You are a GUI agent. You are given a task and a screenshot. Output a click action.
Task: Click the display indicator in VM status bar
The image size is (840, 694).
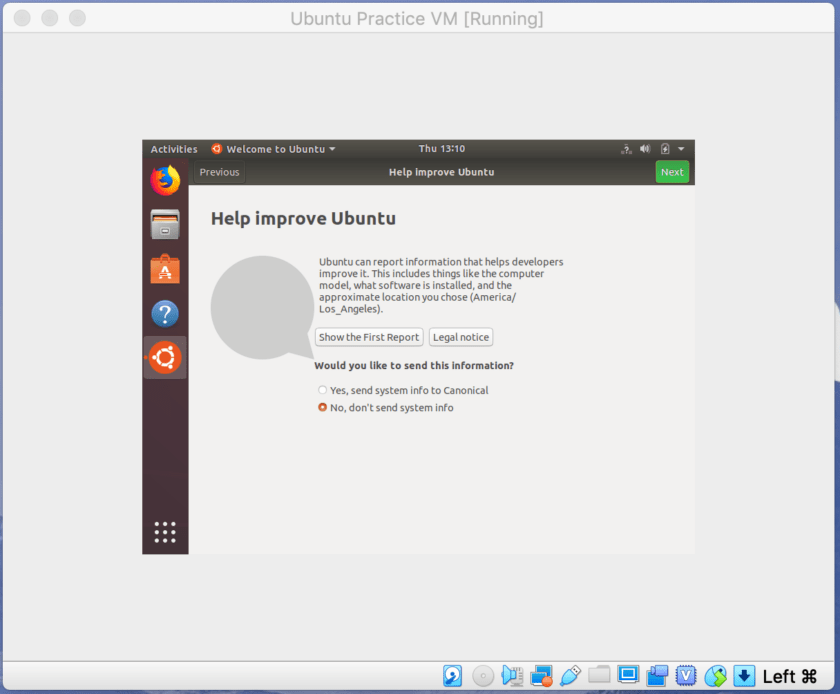coord(628,675)
